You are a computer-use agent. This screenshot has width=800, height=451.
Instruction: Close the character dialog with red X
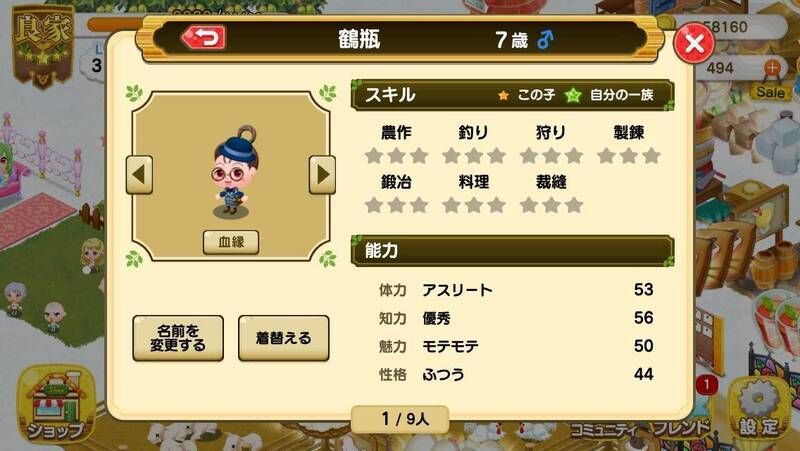[x=694, y=43]
